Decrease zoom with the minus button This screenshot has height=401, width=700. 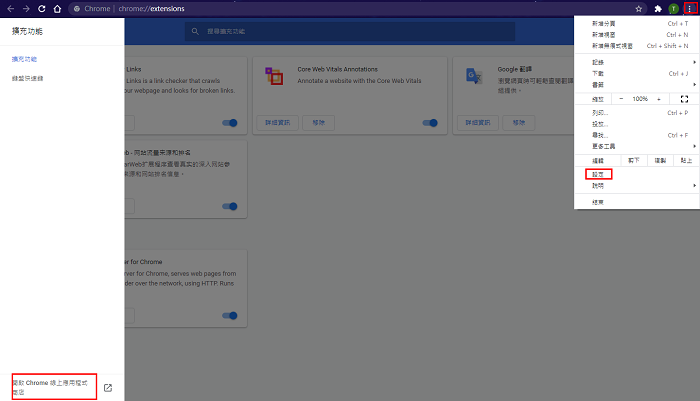tap(621, 99)
